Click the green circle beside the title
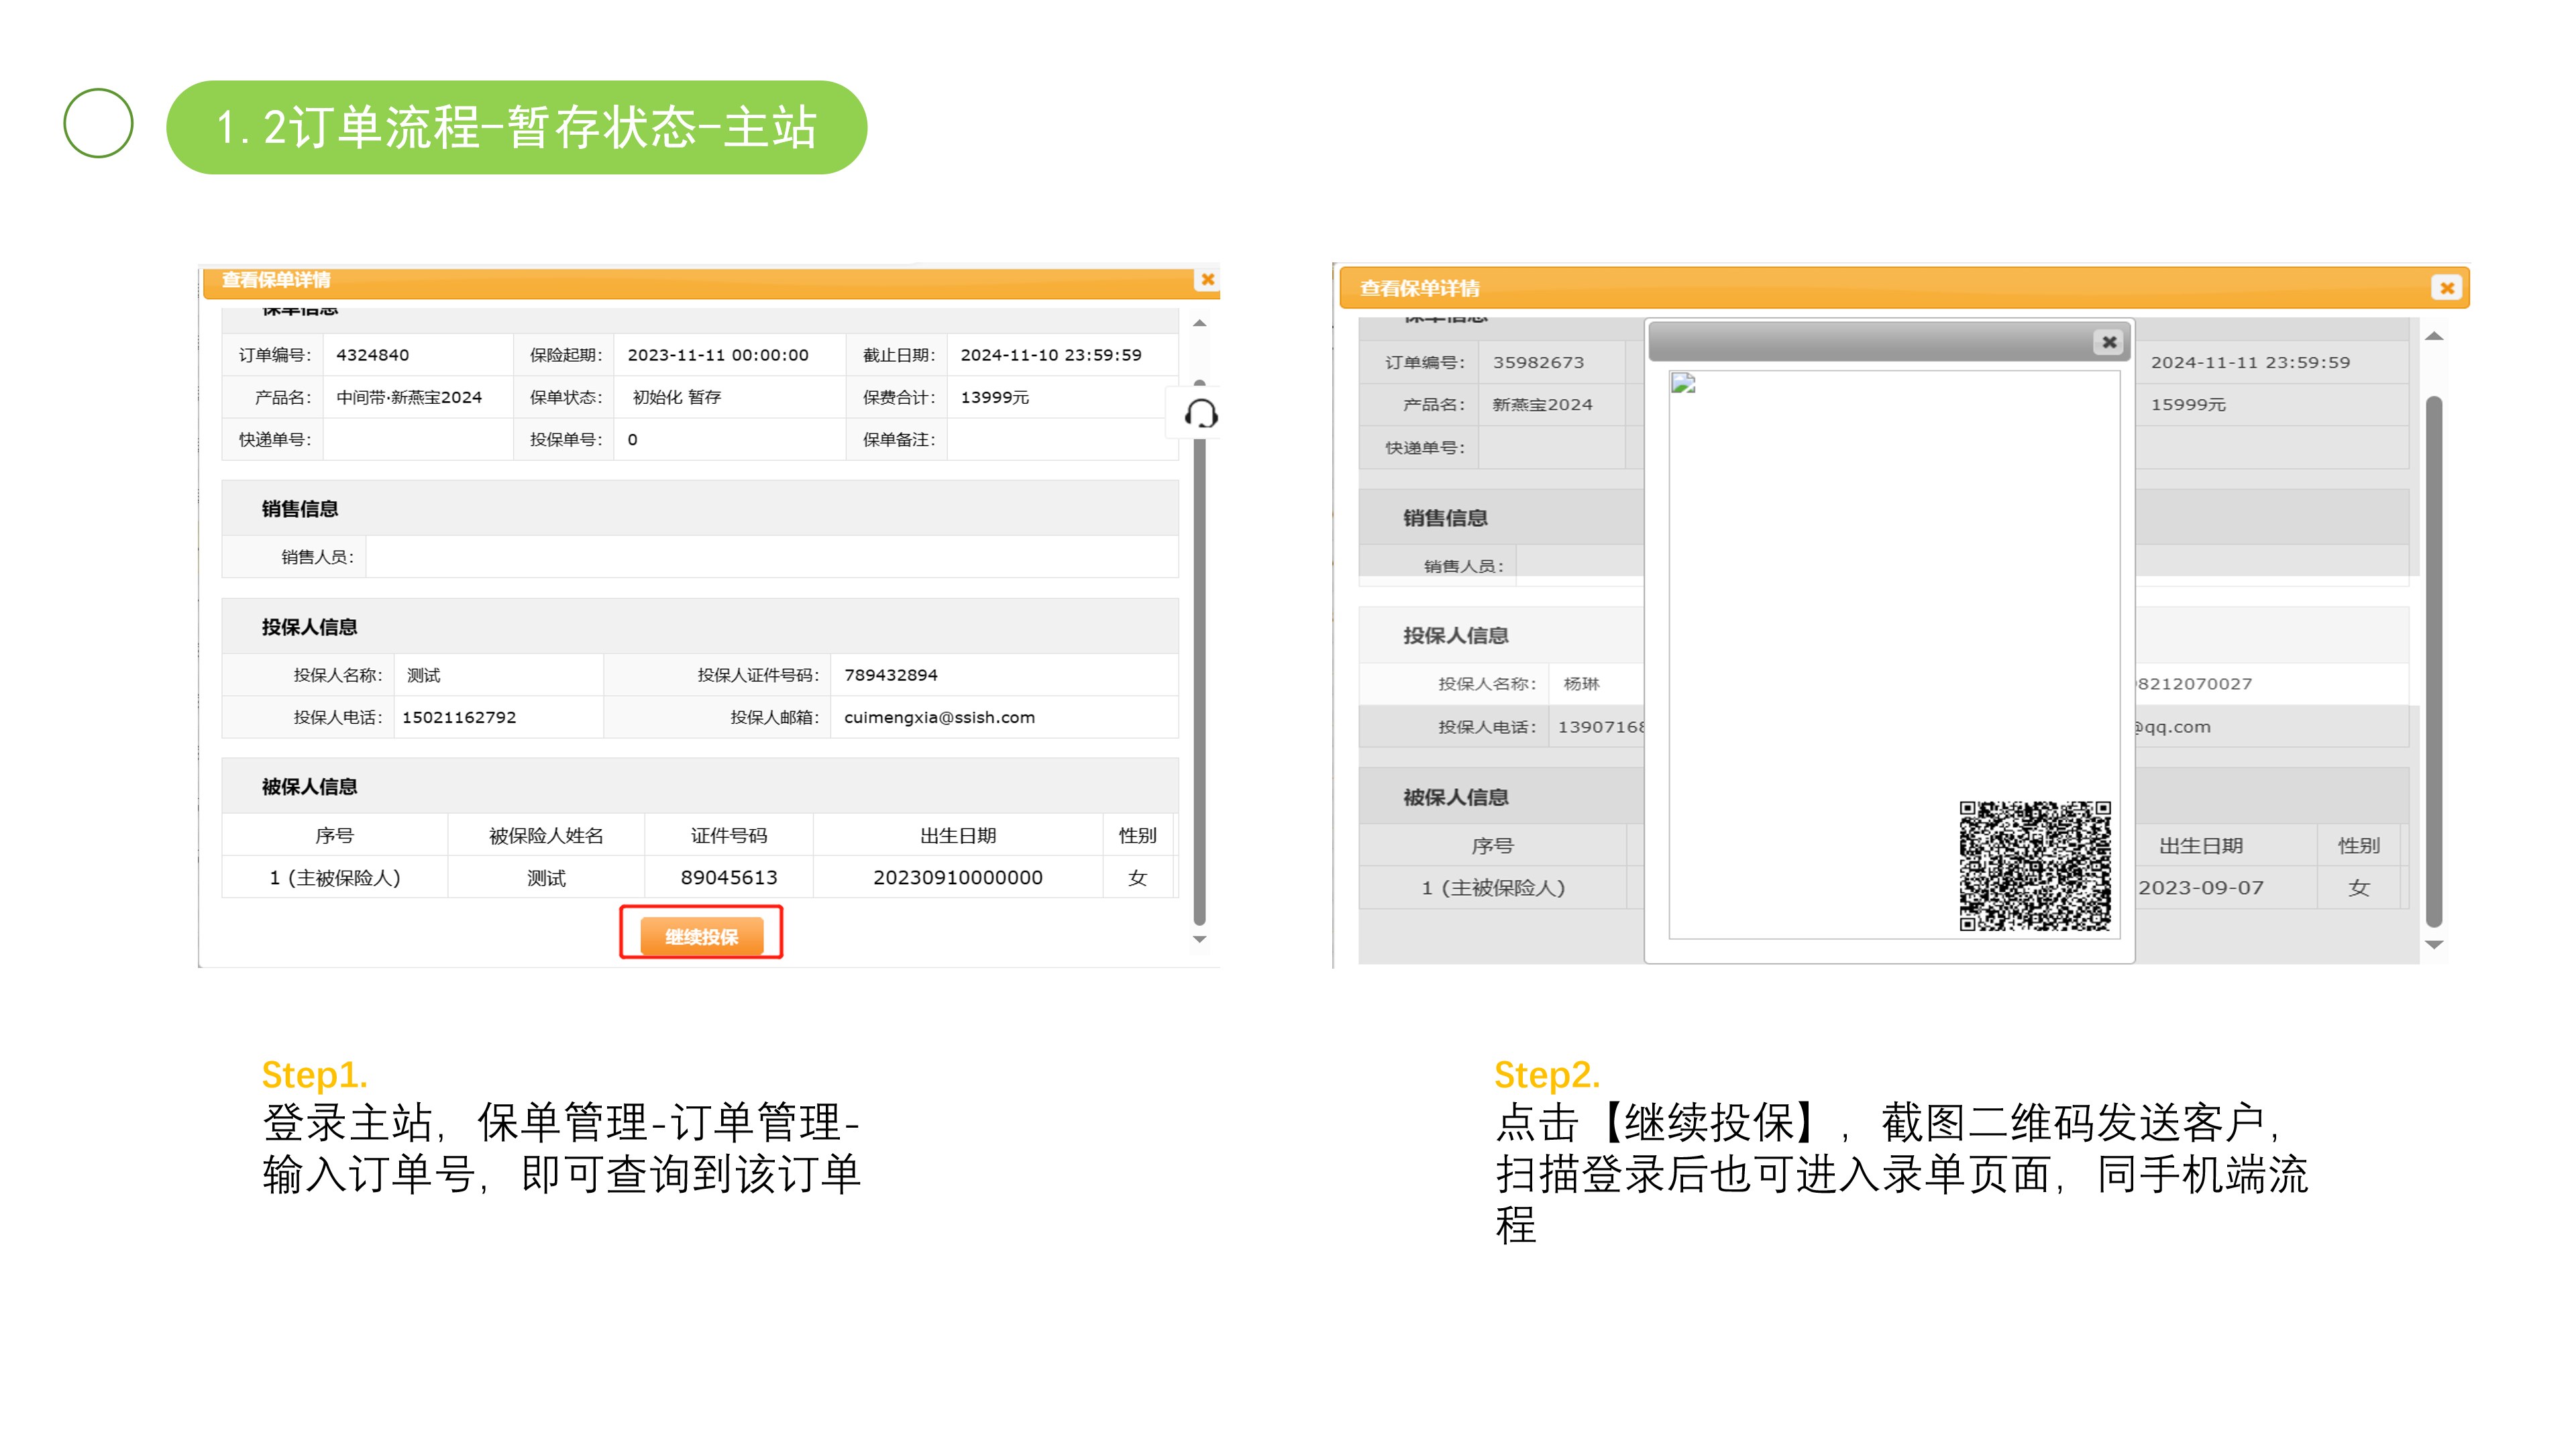Screen dimensions: 2576x1449 pyautogui.click(x=98, y=123)
